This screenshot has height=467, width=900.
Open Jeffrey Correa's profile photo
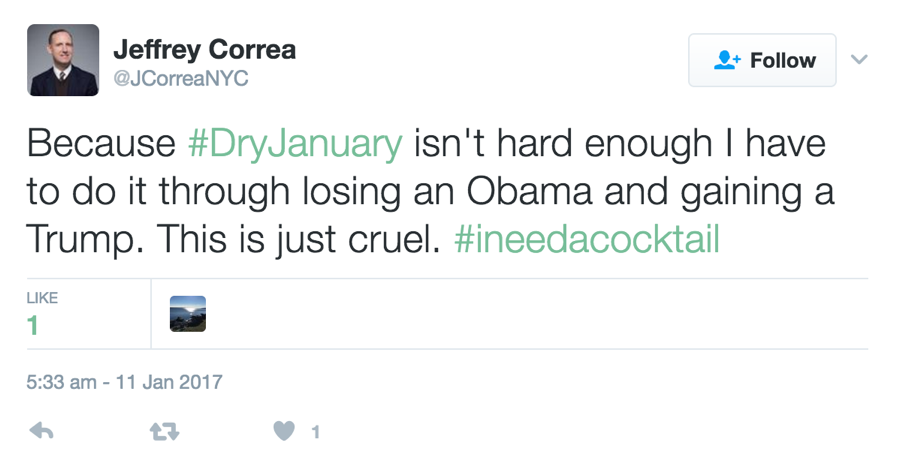(63, 60)
